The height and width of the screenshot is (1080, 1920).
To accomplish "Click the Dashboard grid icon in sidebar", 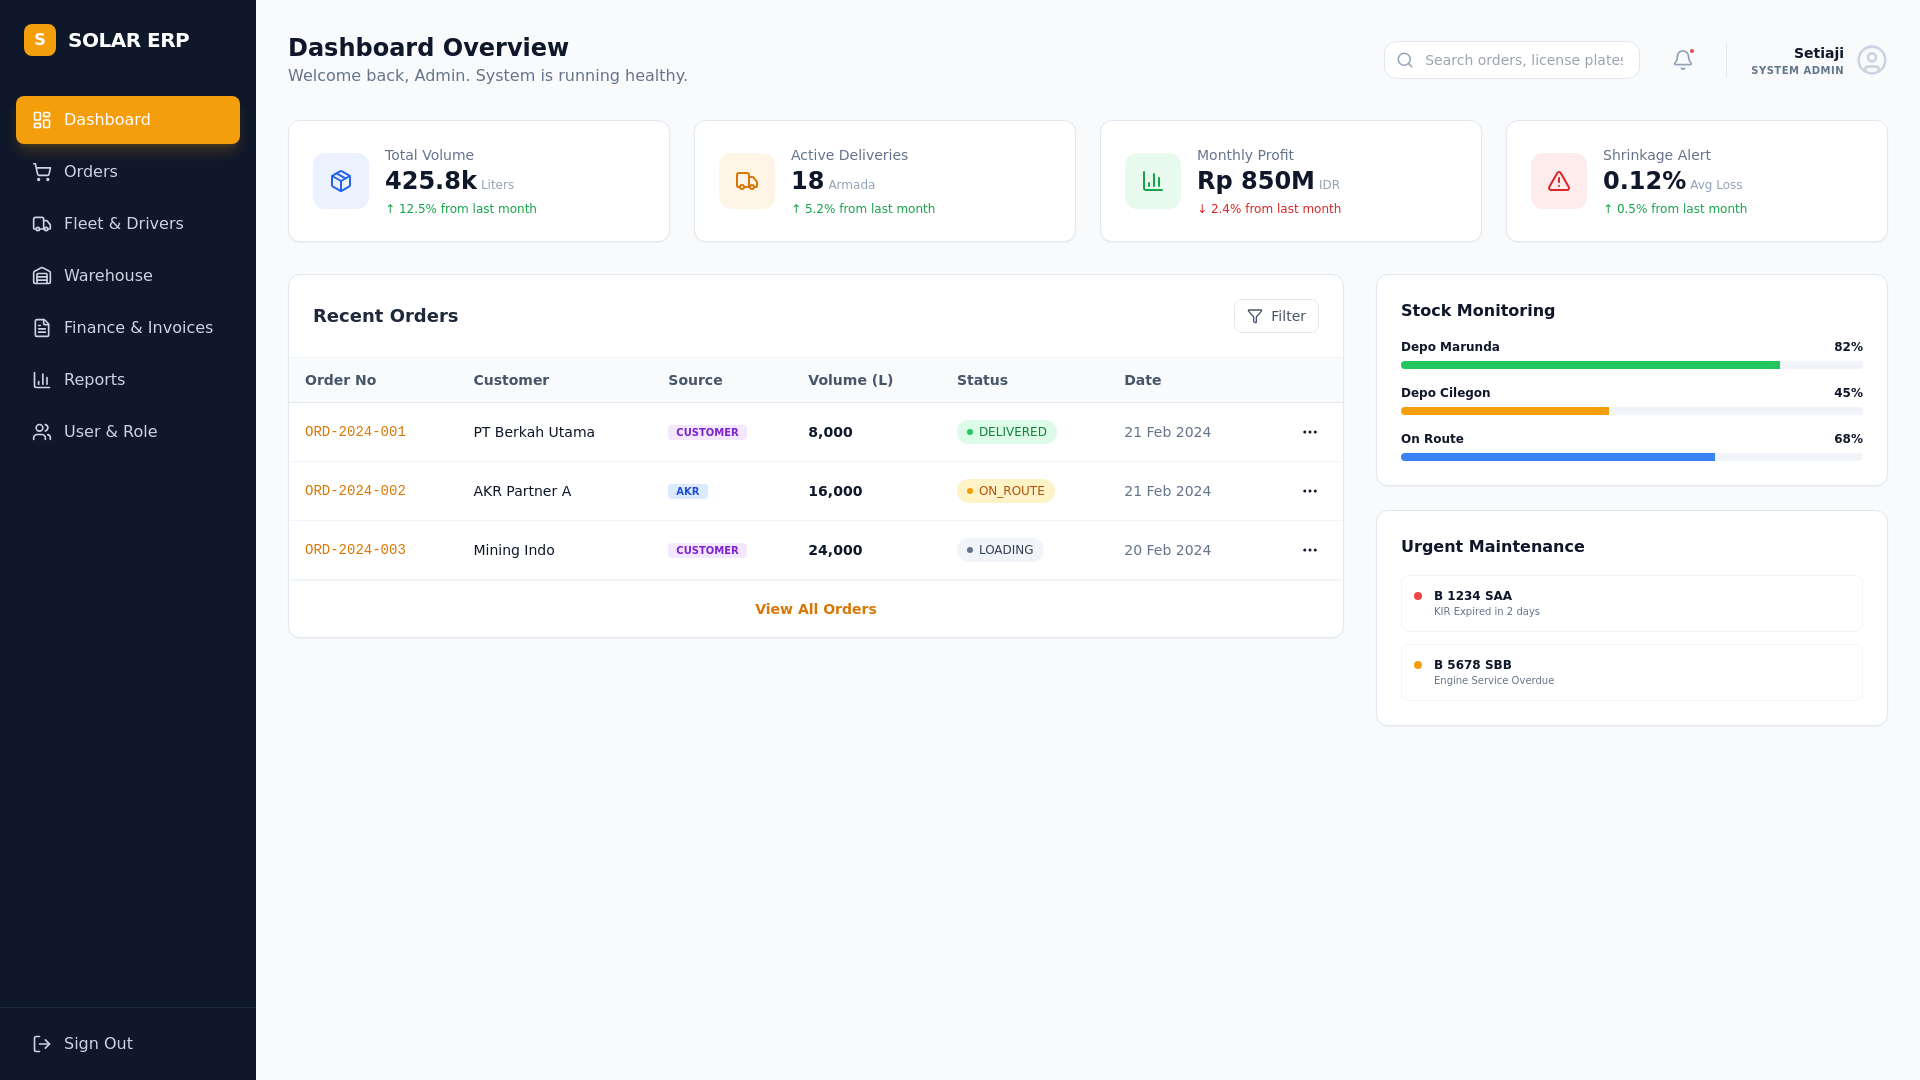I will (x=42, y=120).
